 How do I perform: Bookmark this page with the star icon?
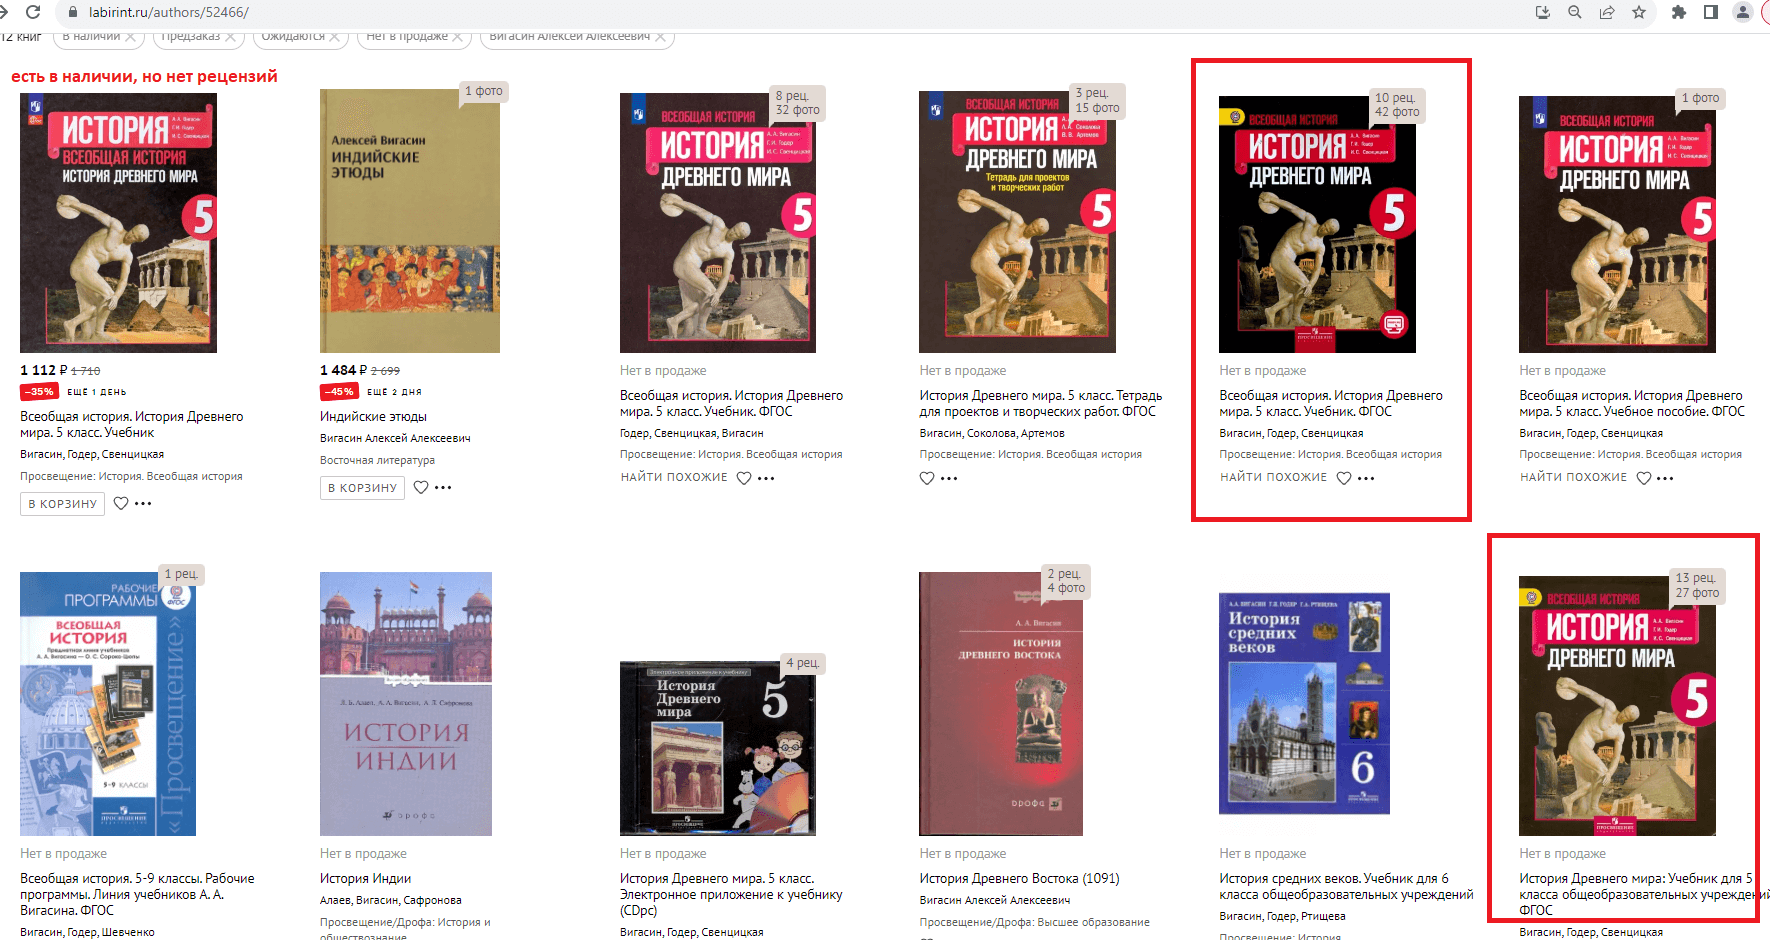[1639, 12]
